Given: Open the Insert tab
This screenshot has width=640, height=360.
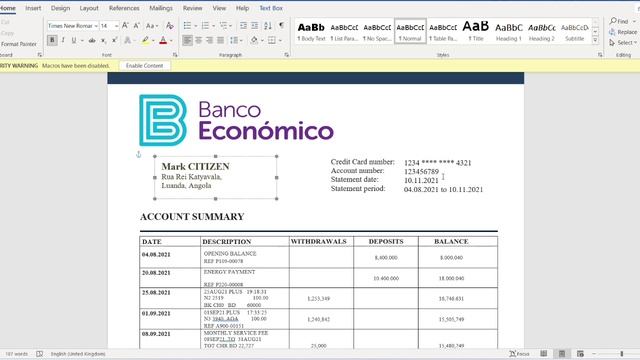Looking at the screenshot, I should 33,8.
